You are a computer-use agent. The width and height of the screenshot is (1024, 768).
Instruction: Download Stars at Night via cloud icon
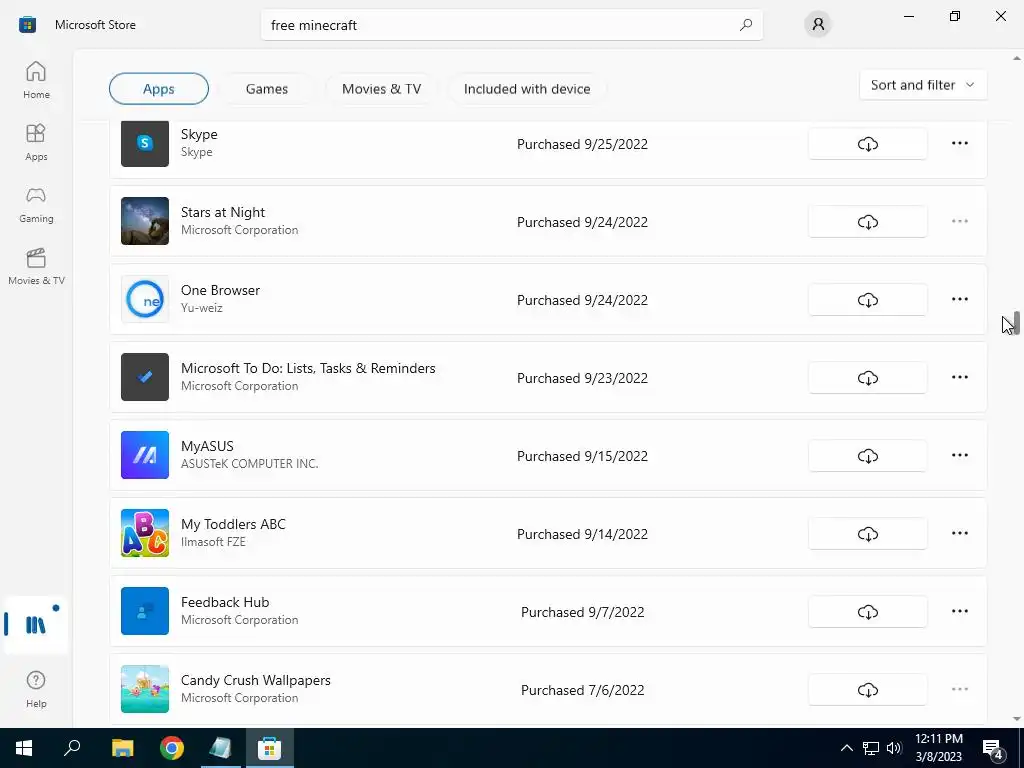pyautogui.click(x=867, y=222)
